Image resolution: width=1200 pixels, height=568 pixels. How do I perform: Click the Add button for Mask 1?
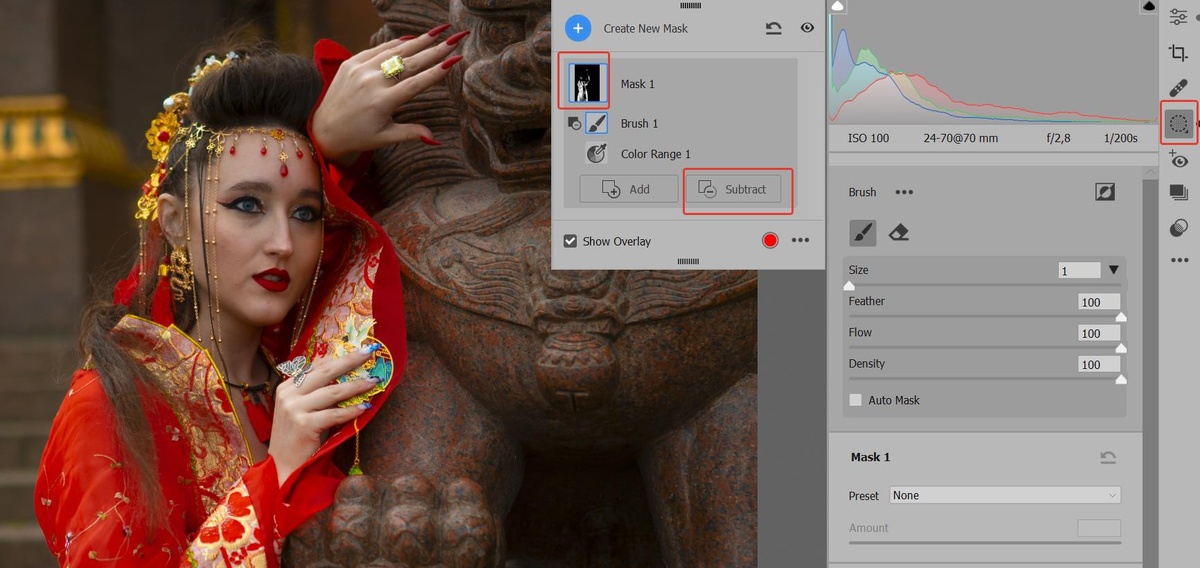[x=629, y=189]
